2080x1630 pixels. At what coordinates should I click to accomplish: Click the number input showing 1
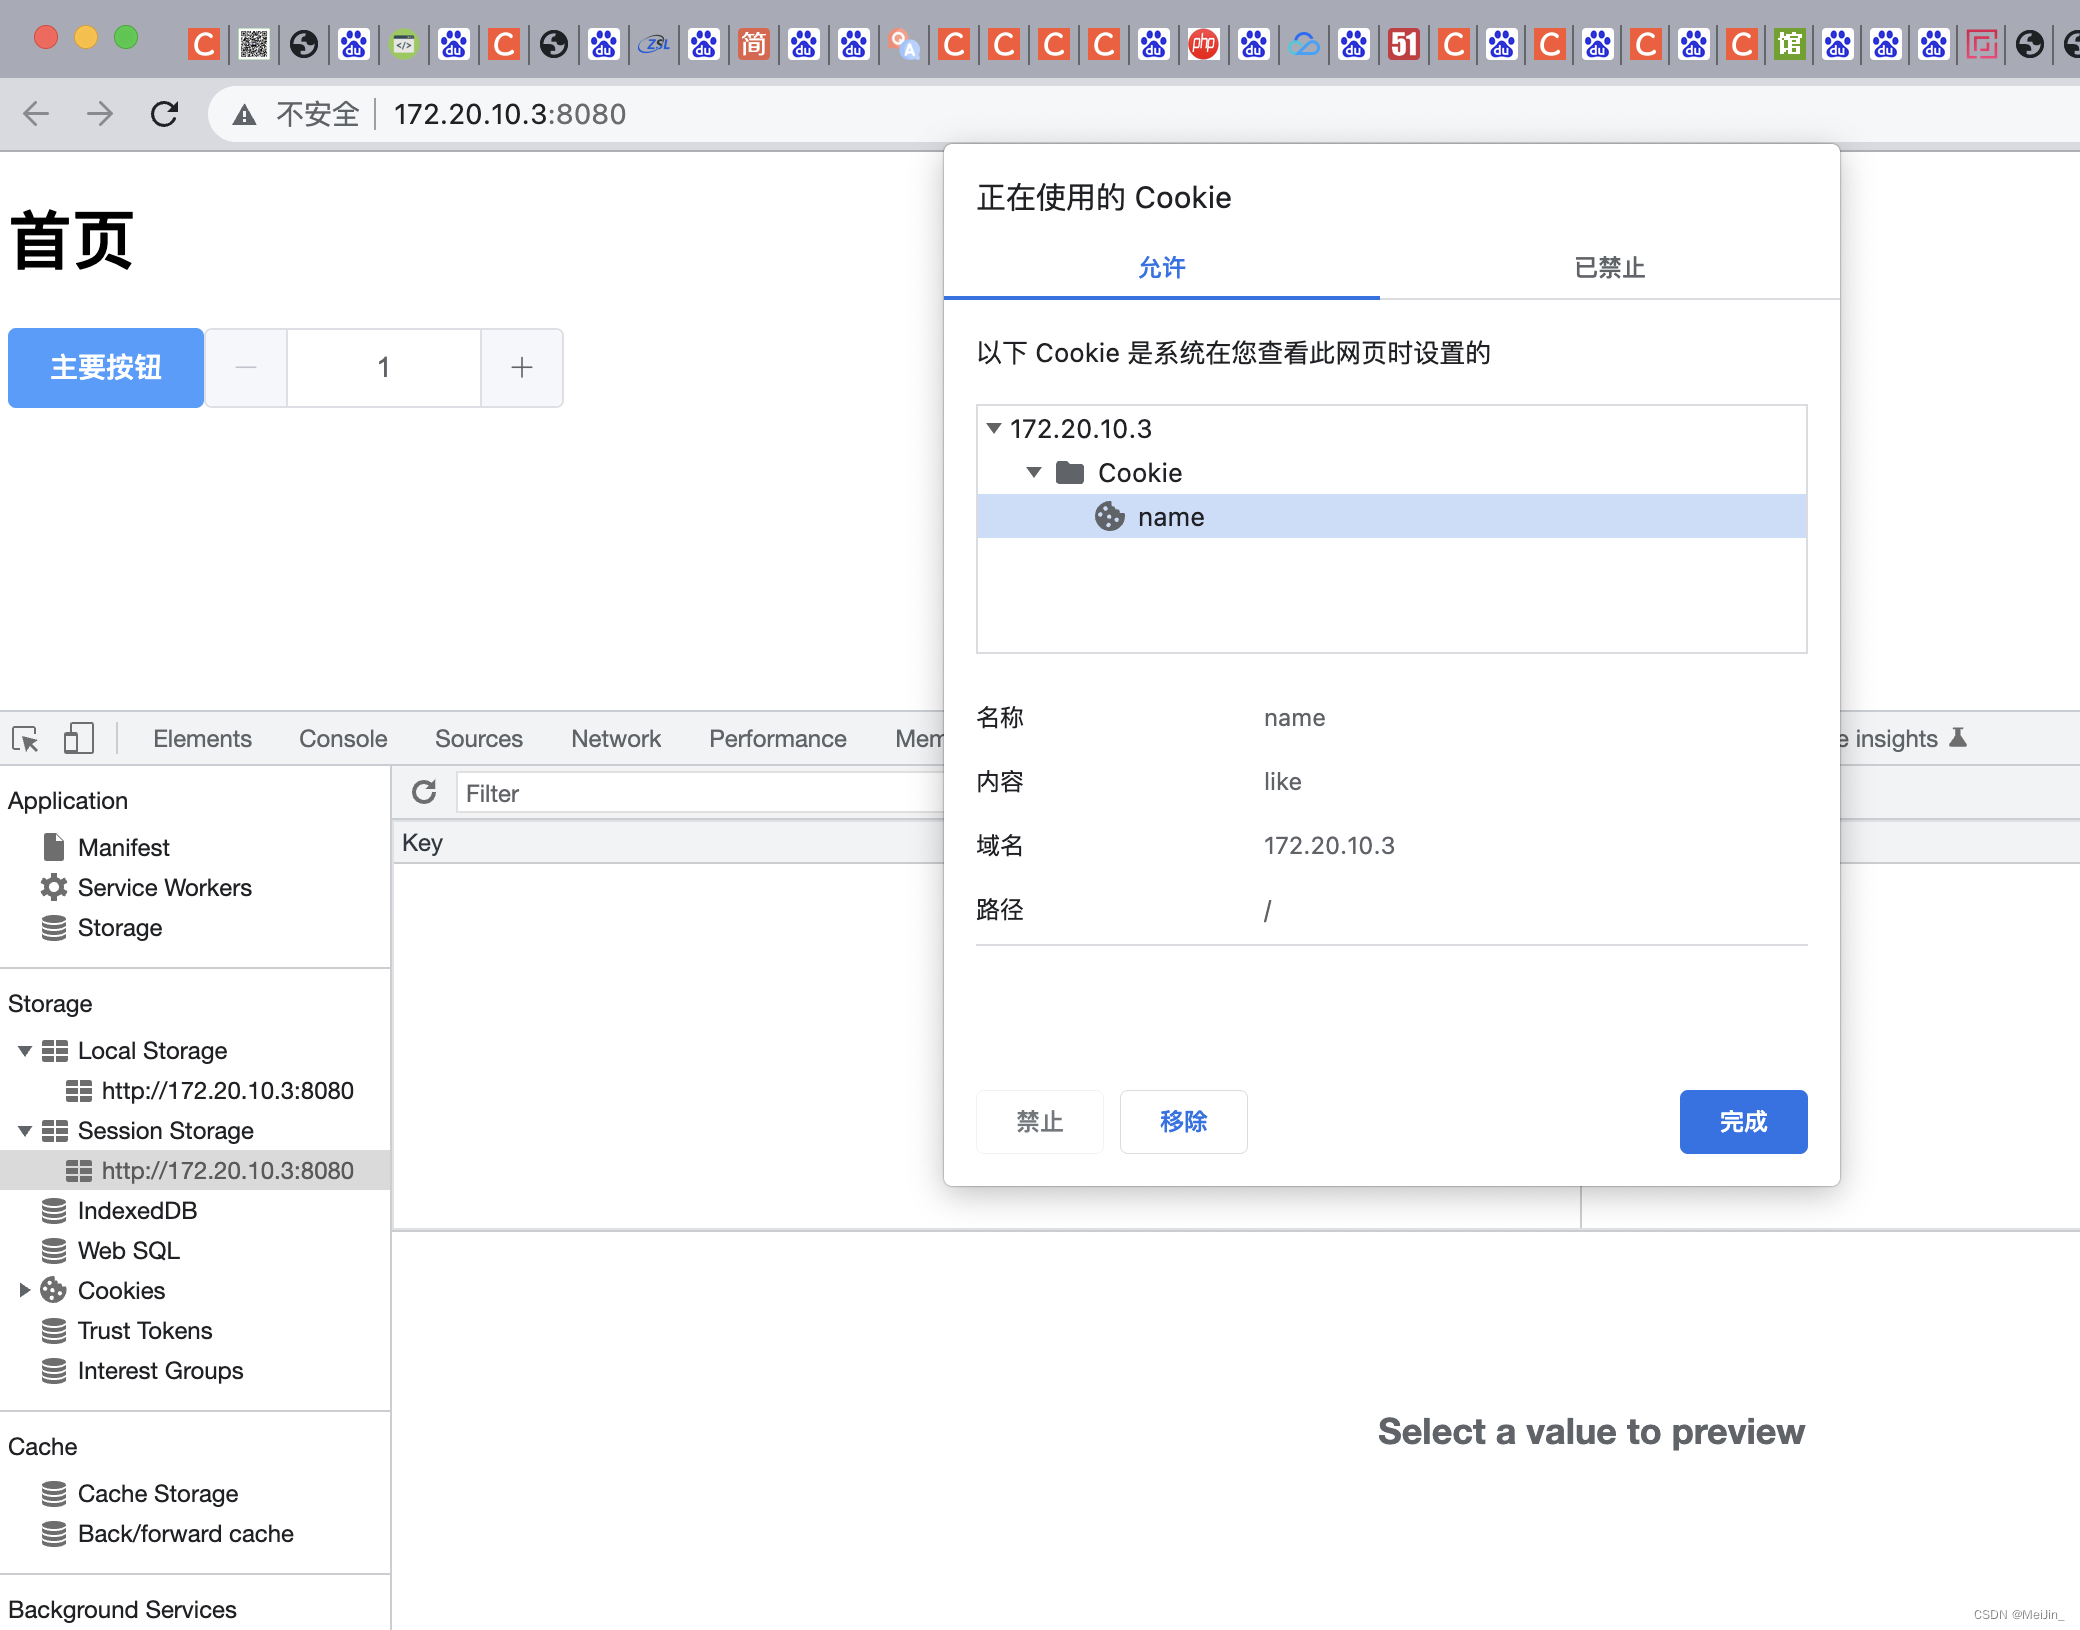[384, 367]
